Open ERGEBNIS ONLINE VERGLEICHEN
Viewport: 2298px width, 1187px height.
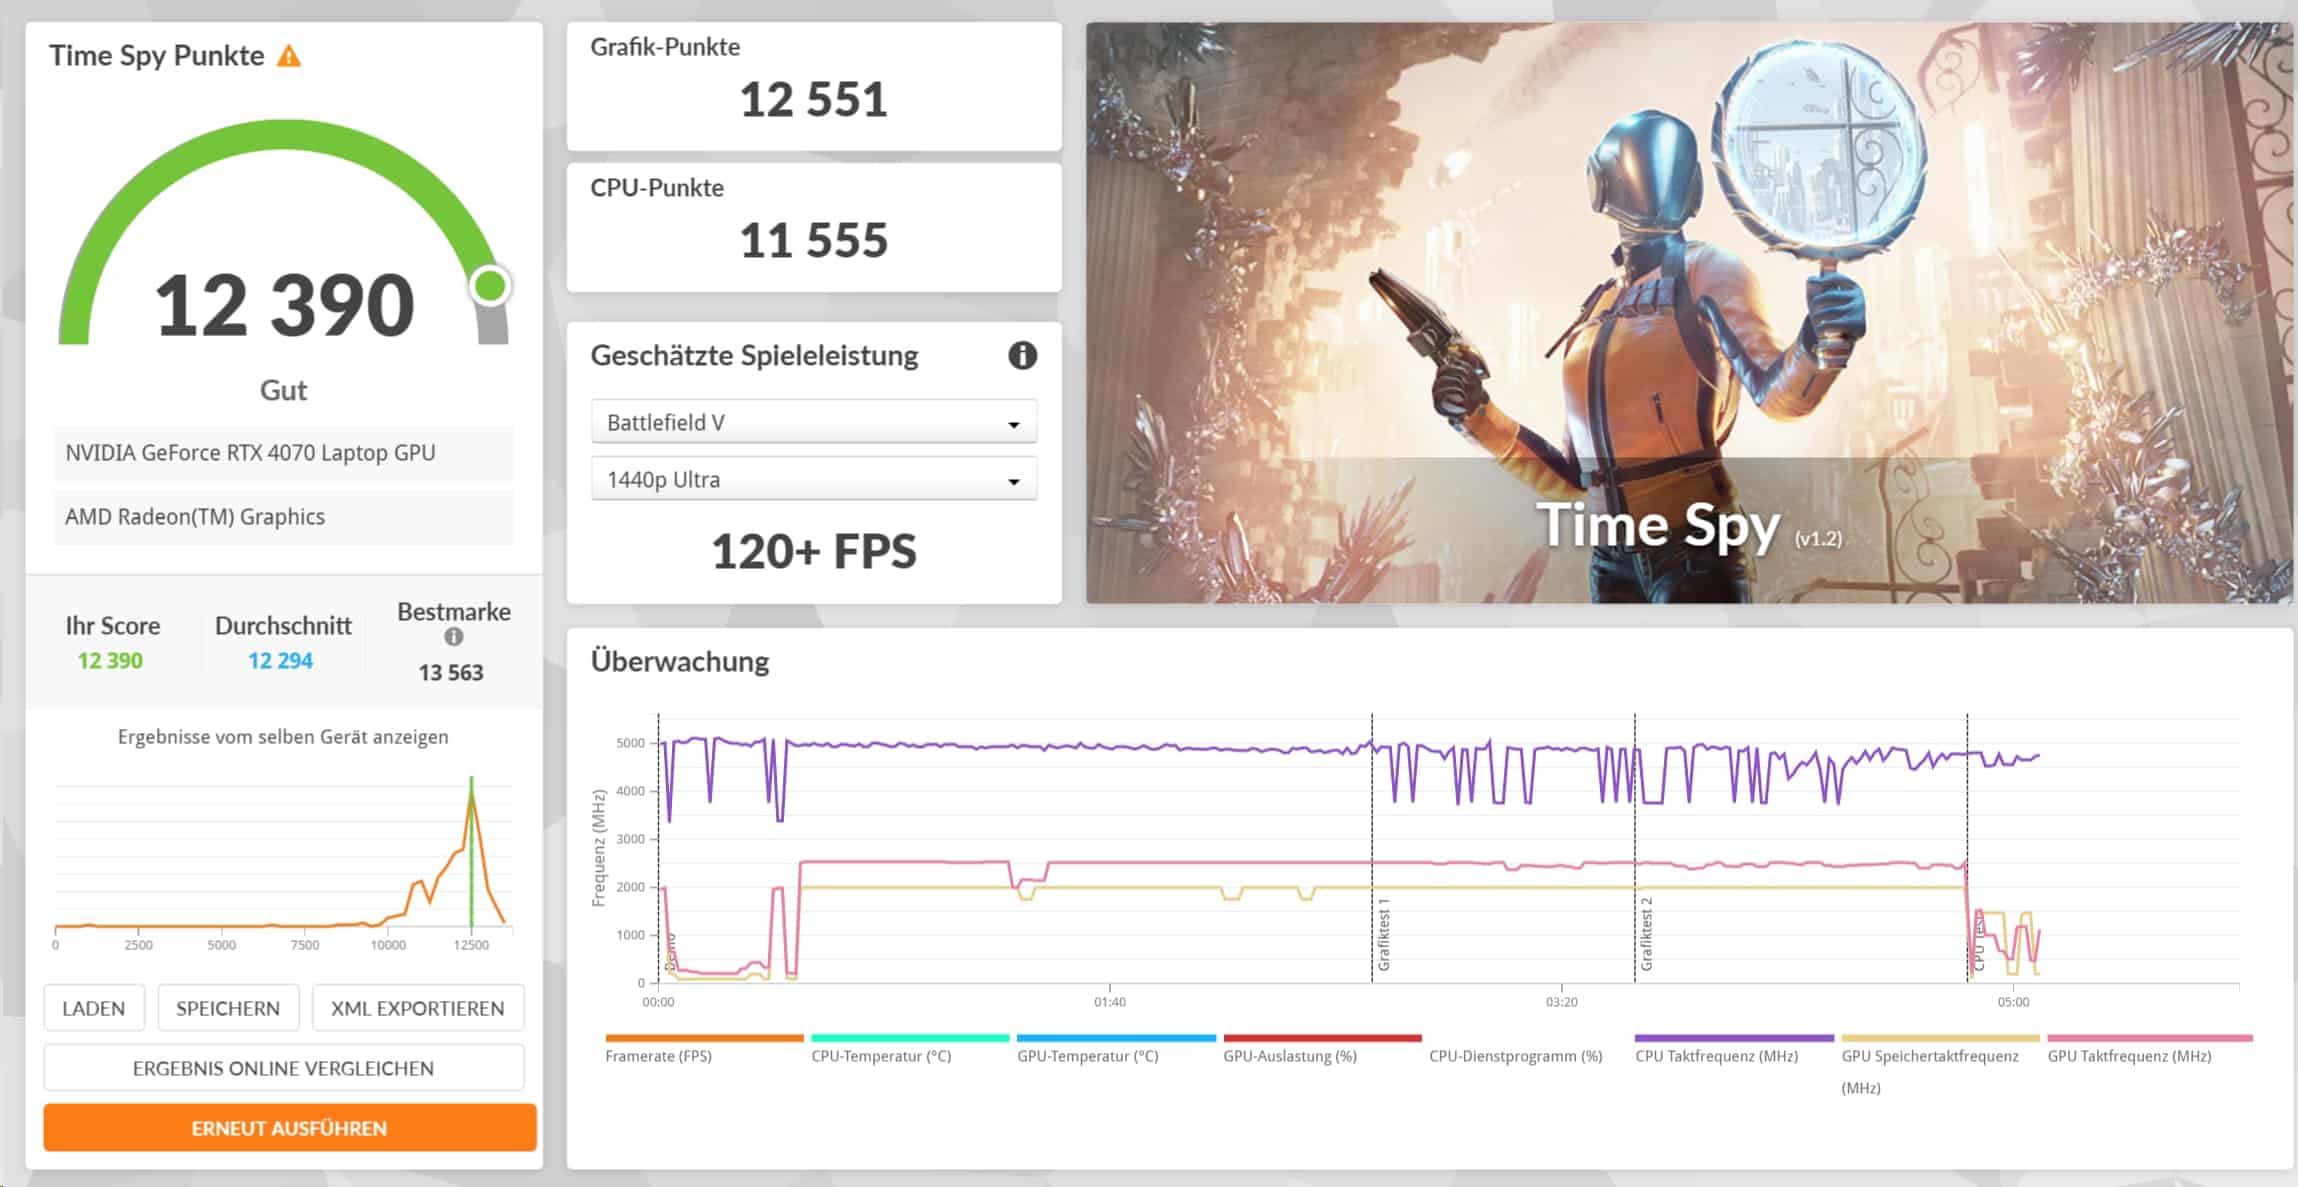click(283, 1068)
